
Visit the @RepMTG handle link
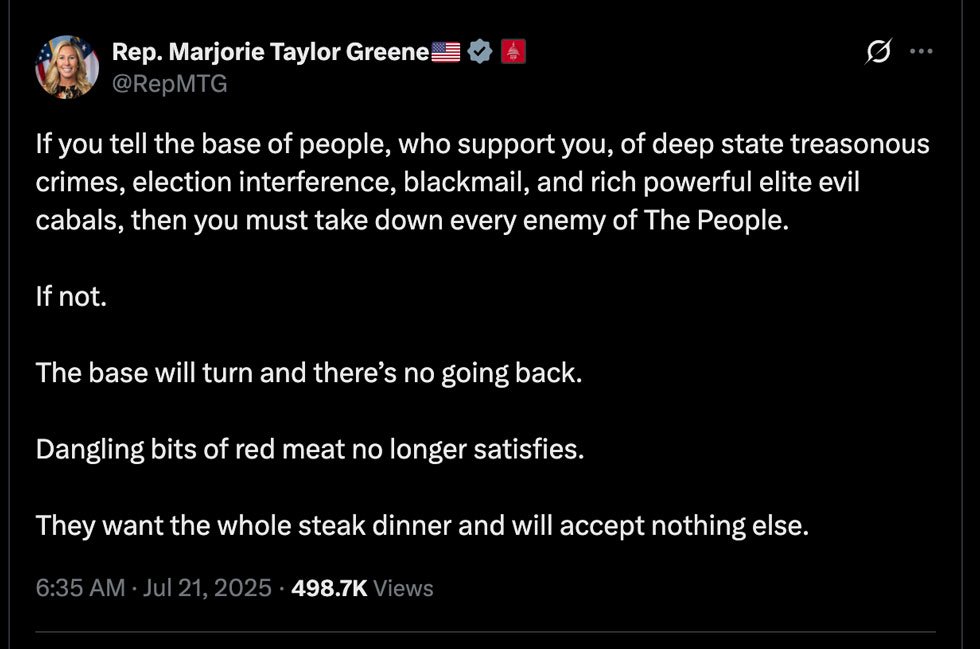click(x=169, y=84)
